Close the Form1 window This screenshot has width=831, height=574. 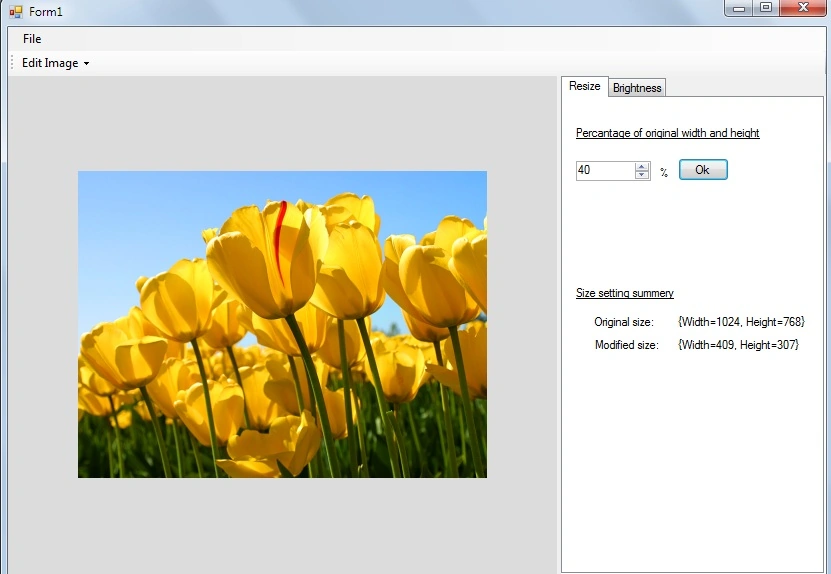point(803,7)
